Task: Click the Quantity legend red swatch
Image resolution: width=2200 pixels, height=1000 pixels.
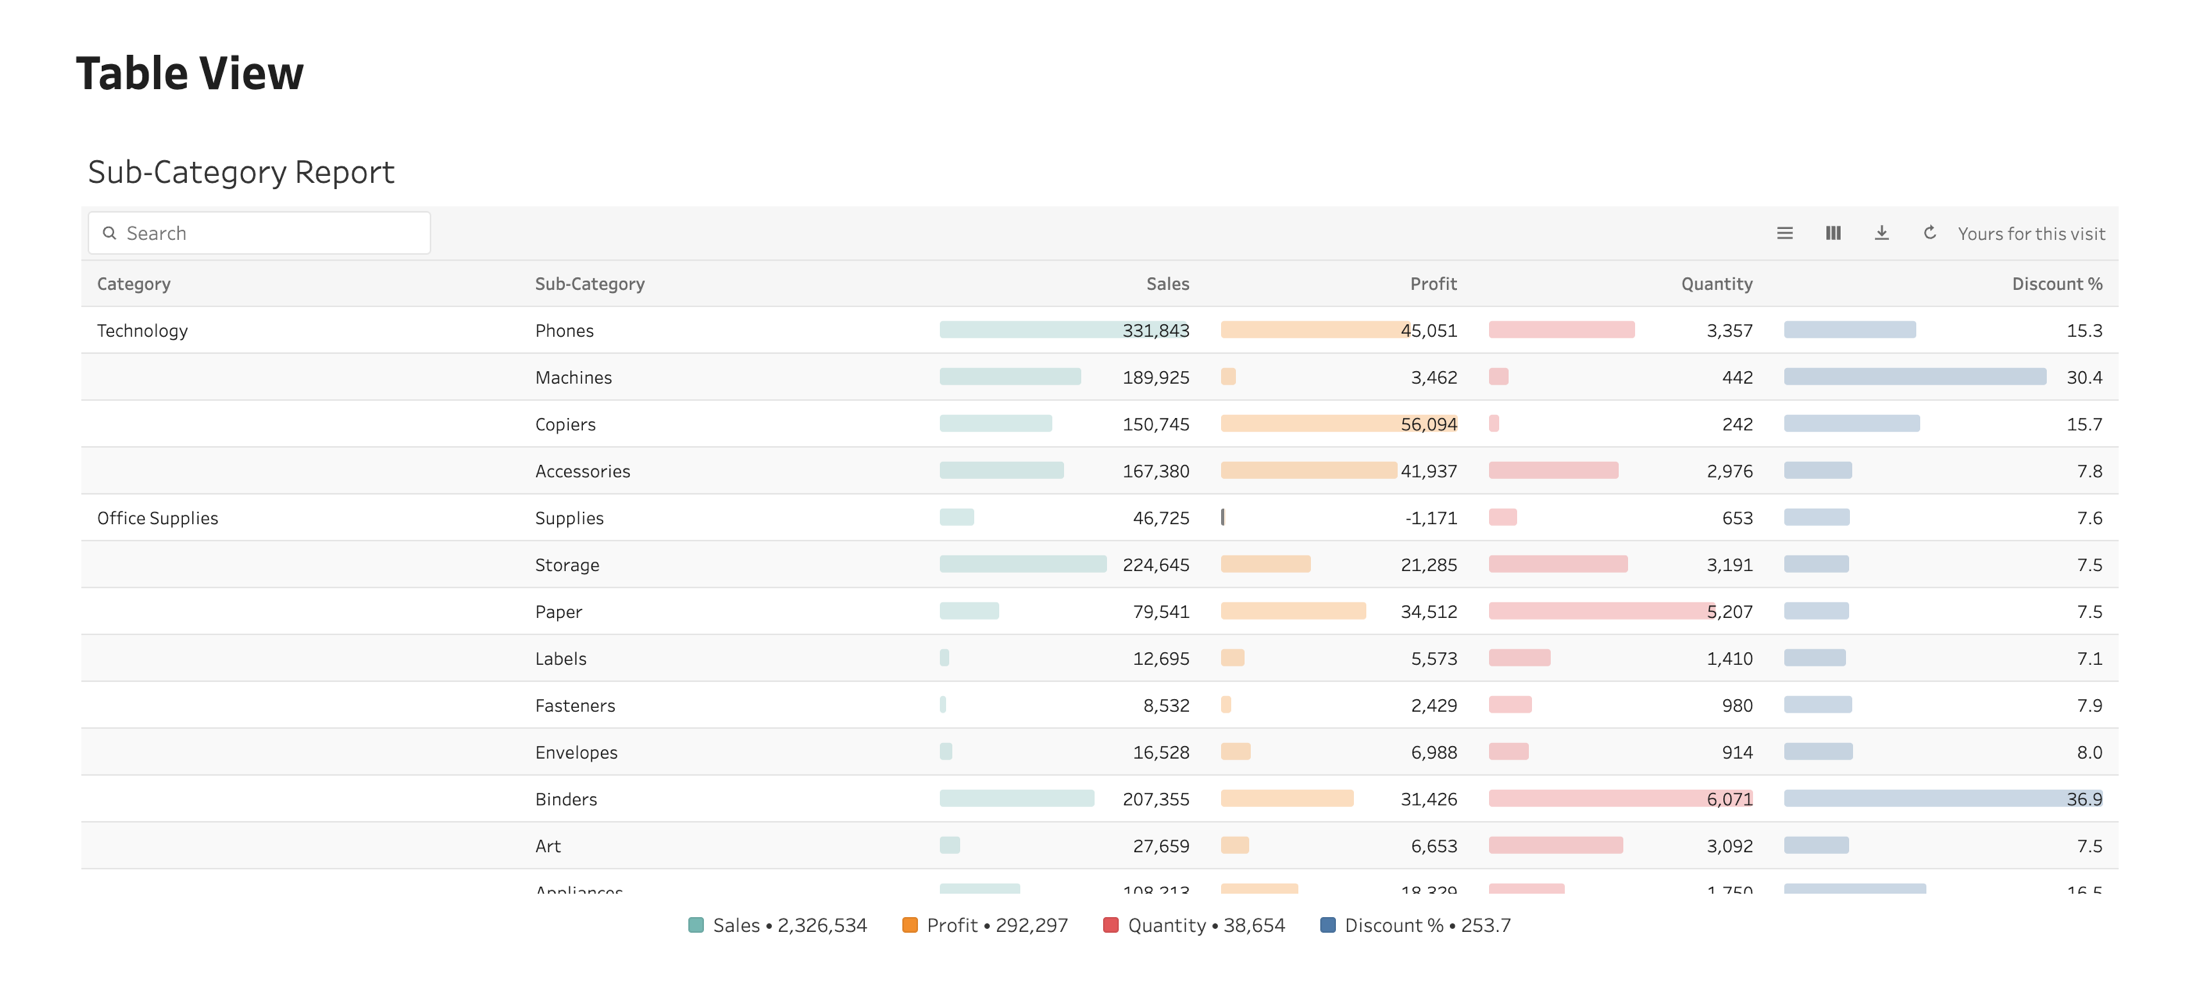Action: point(1111,925)
